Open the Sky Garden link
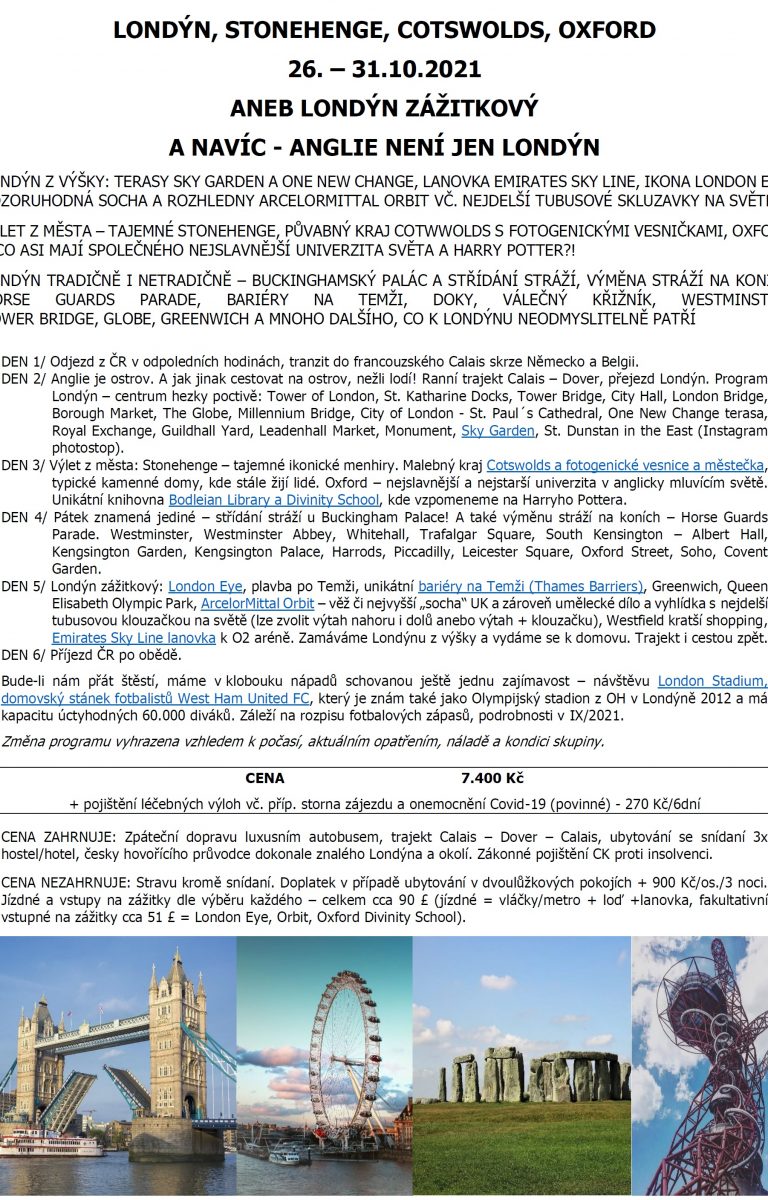The height and width of the screenshot is (1200, 768). 498,431
